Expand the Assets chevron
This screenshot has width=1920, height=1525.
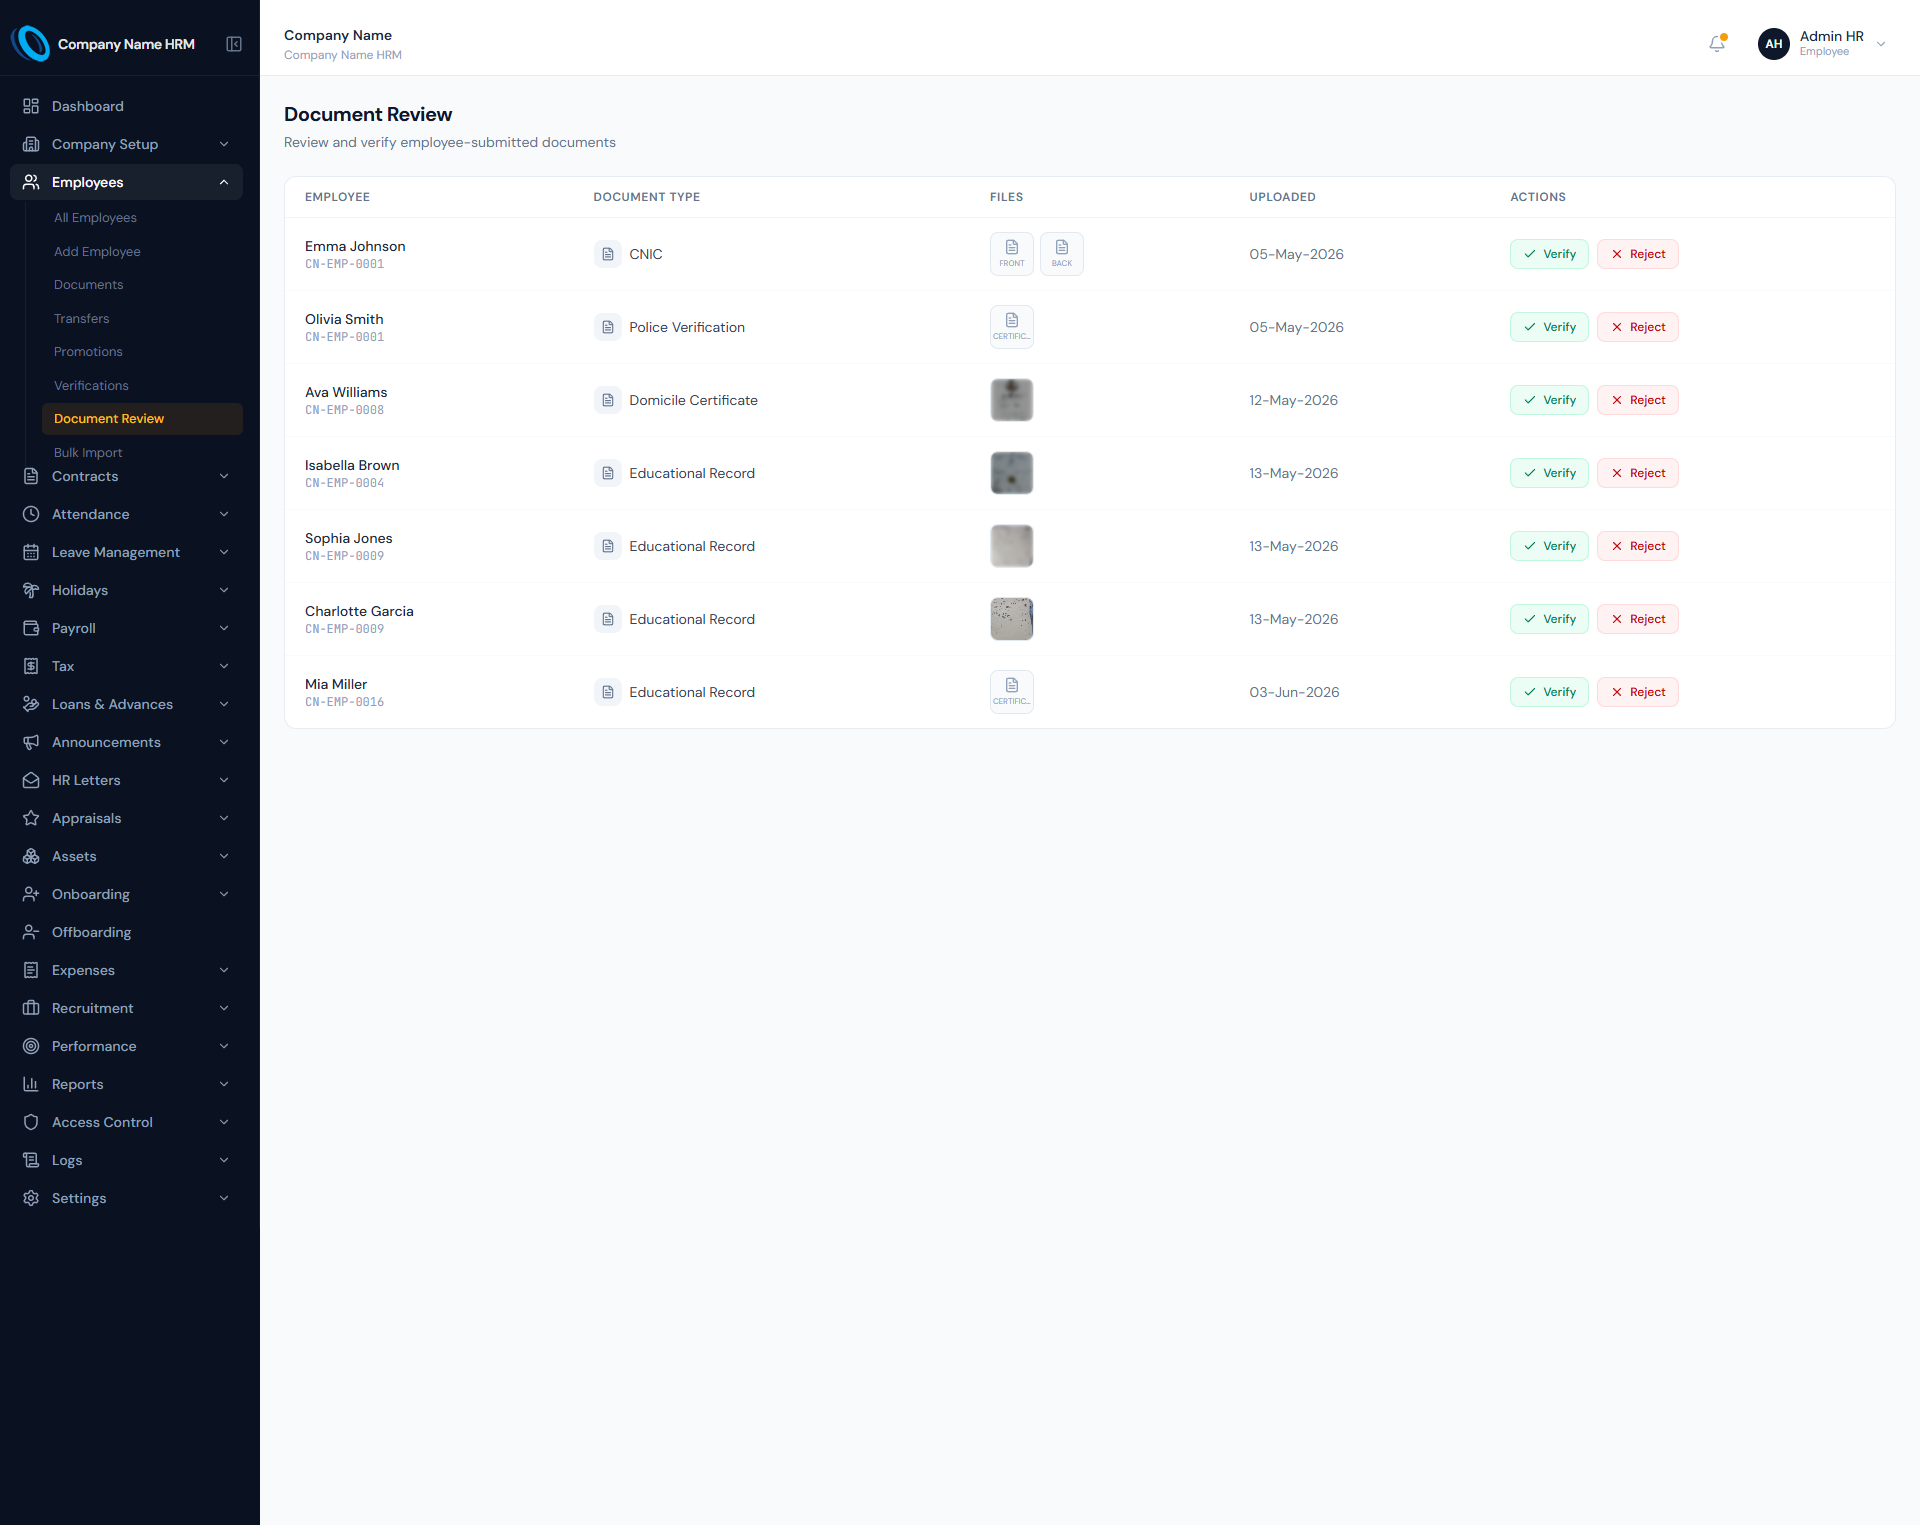click(224, 856)
